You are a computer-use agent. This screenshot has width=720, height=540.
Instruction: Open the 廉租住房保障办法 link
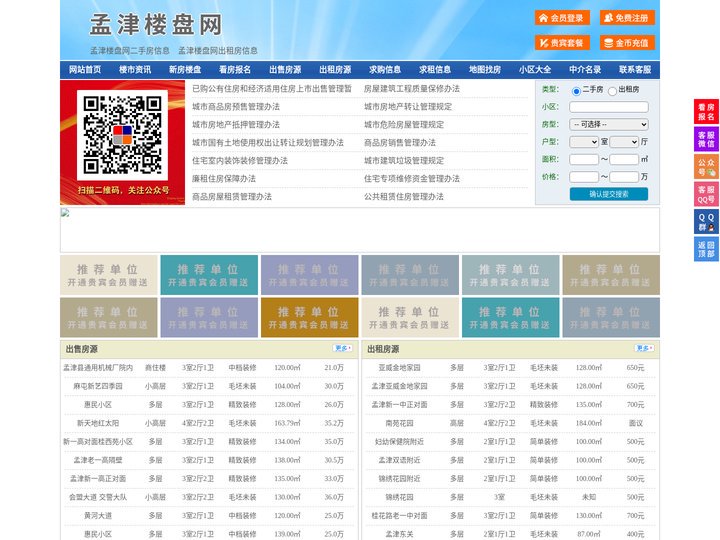(224, 179)
